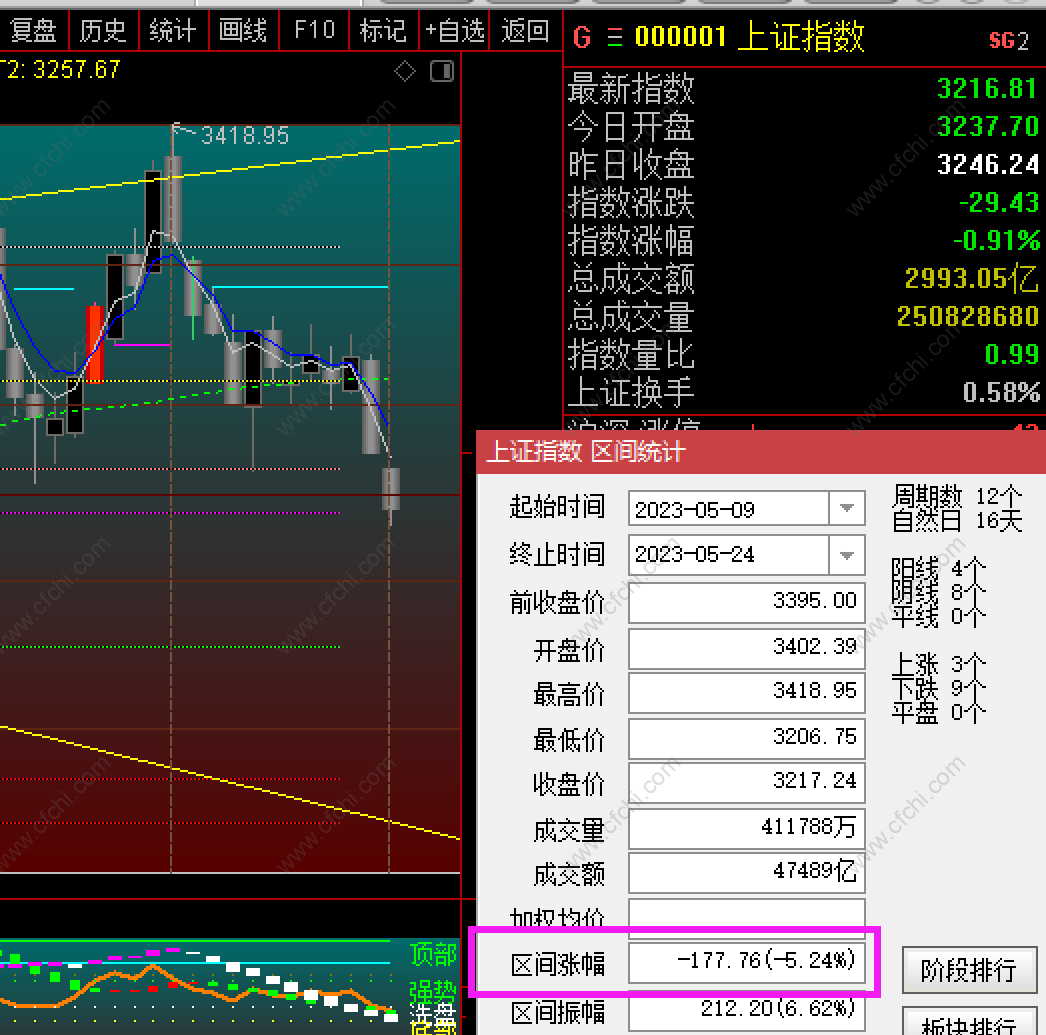This screenshot has width=1046, height=1035.
Task: Select the 画线 drawing tool tab
Action: click(243, 31)
